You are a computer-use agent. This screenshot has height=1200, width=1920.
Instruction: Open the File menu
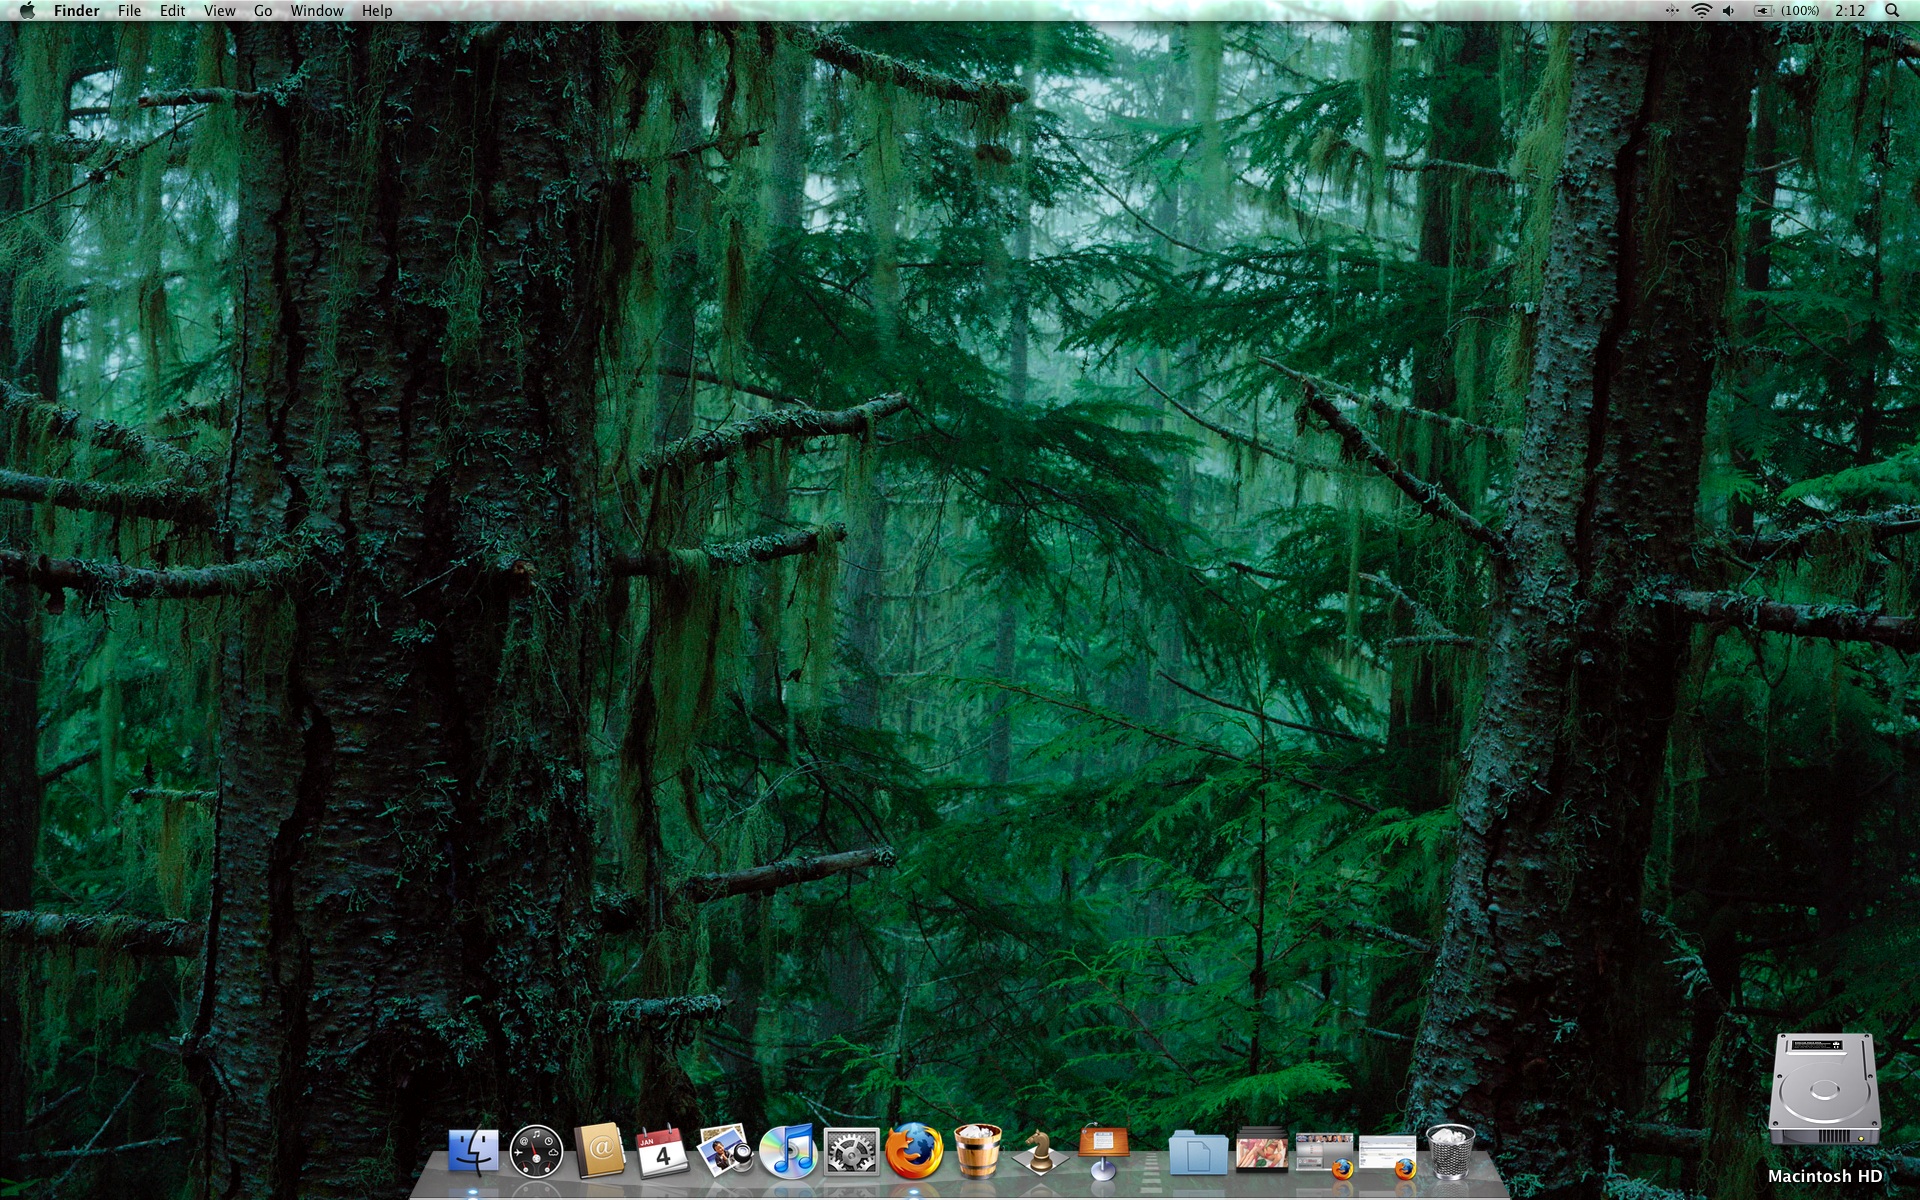click(129, 10)
